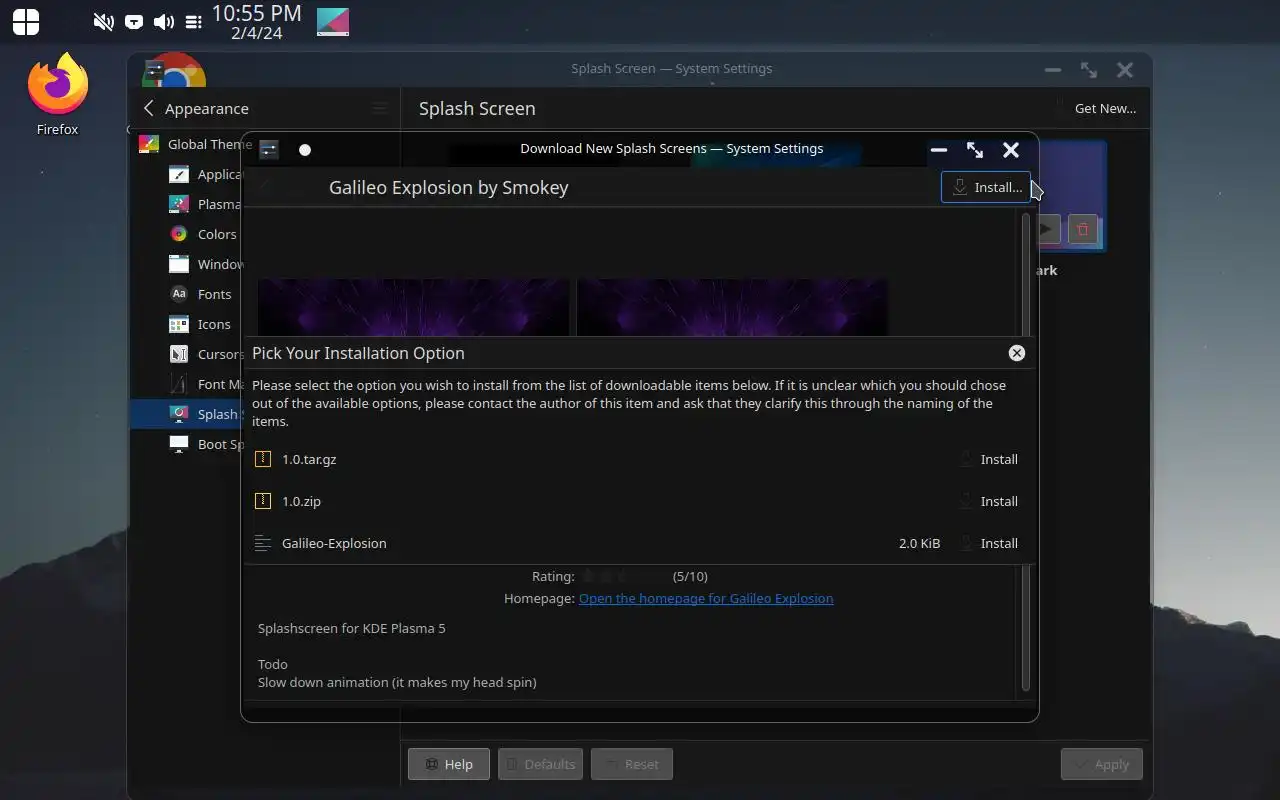Click the 1.0.tar.gz archive icon
Screen dimensions: 1280x800
263,459
